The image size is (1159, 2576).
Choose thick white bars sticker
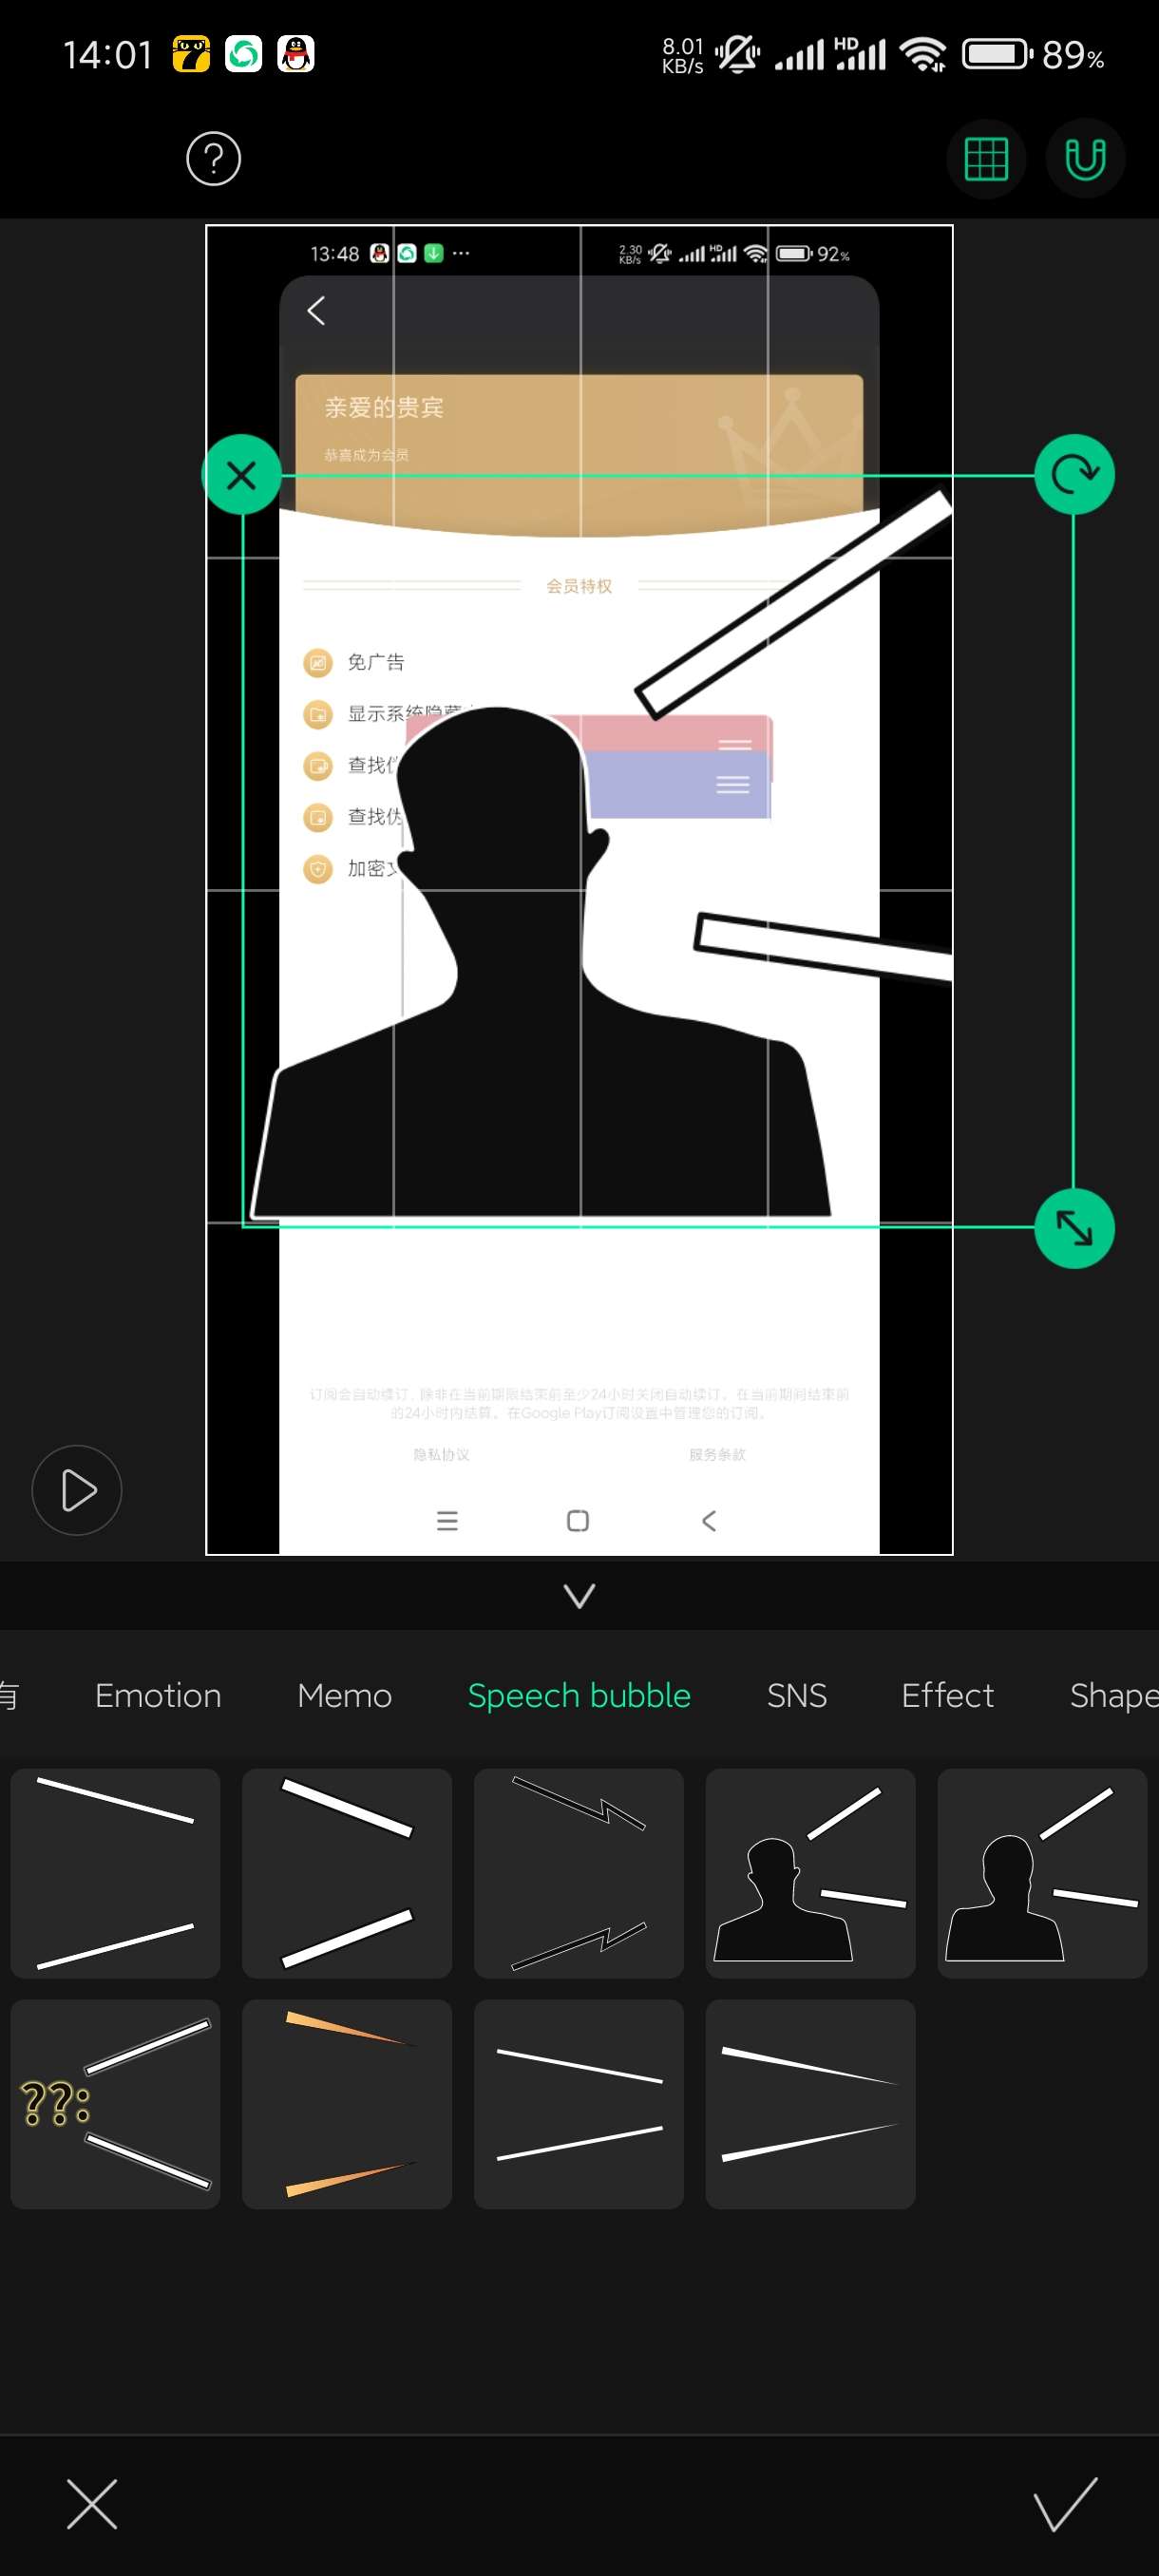click(x=347, y=1873)
